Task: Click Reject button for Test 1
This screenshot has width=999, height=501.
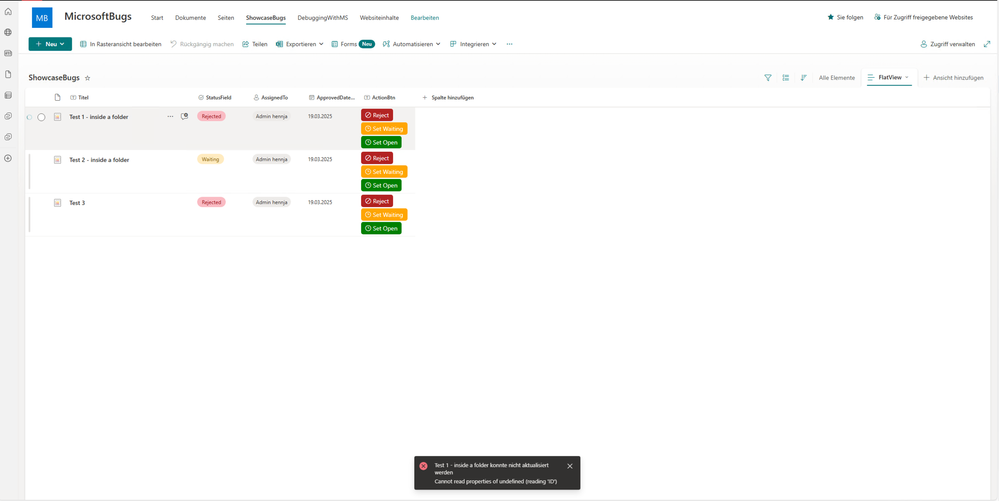Action: click(x=377, y=115)
